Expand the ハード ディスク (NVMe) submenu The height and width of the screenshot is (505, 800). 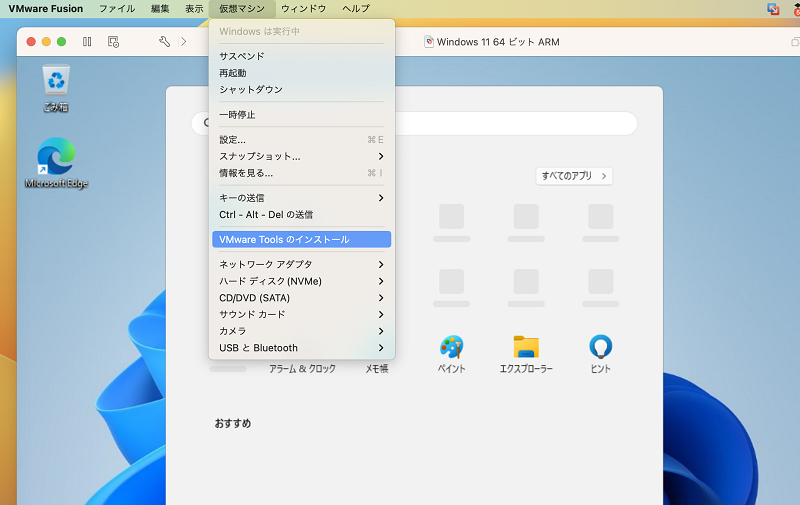(x=302, y=281)
